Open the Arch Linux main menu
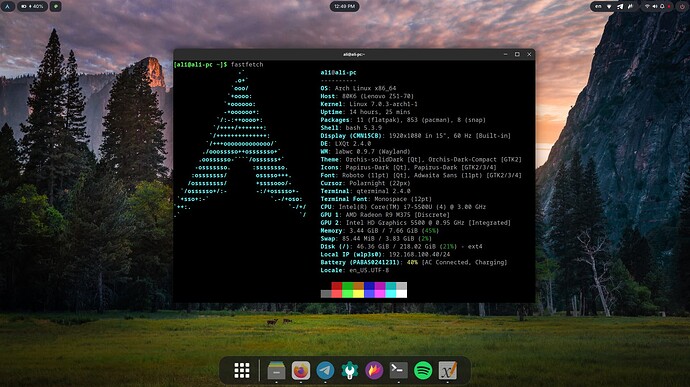Screen dimensions: 690x387 7,6
